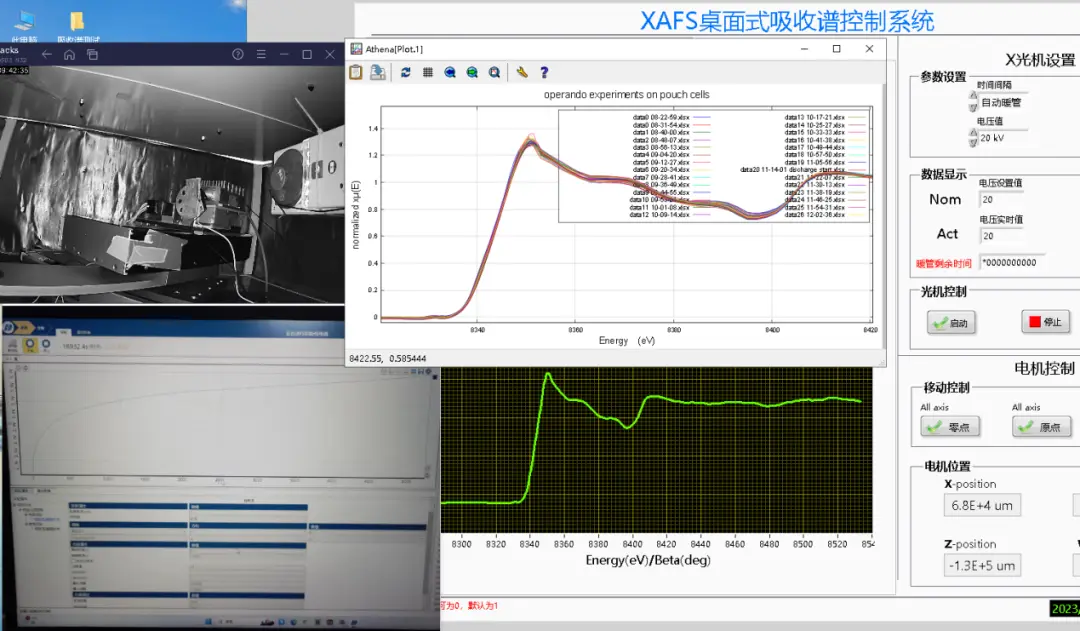This screenshot has height=631, width=1080.
Task: Click the X-position value field
Action: click(980, 505)
